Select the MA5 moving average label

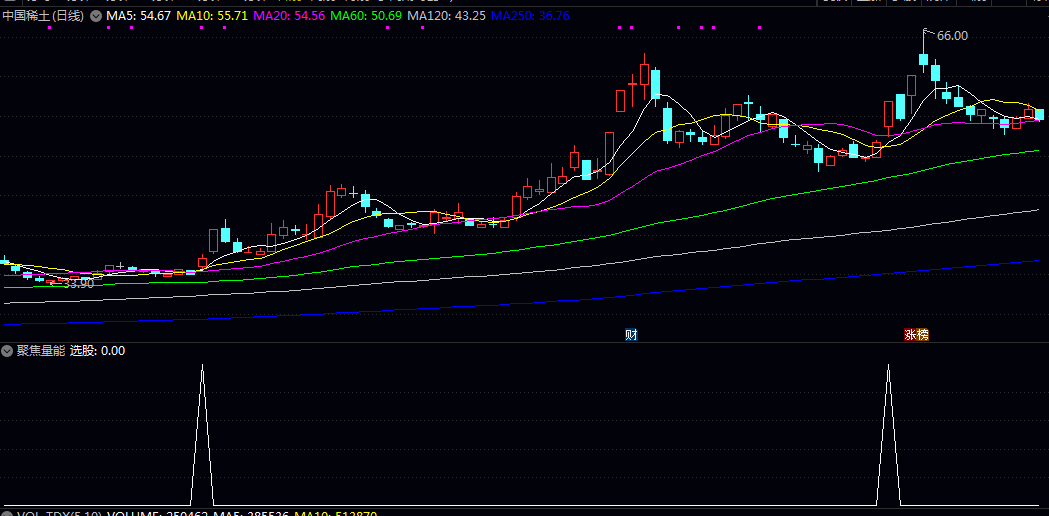click(x=139, y=17)
